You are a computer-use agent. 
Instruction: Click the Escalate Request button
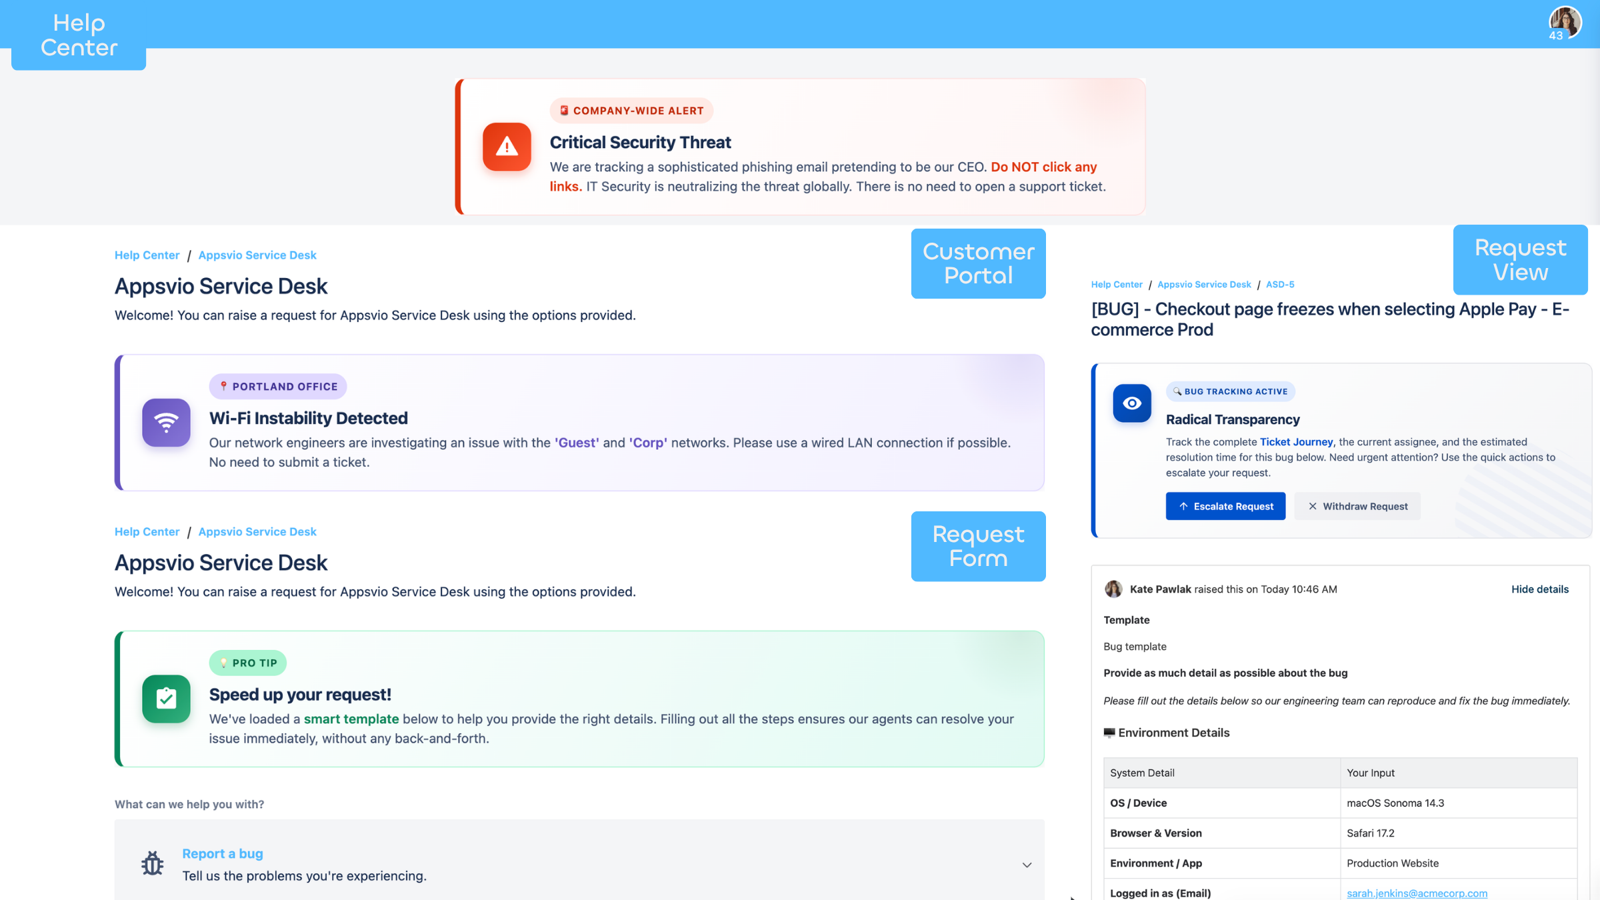click(1225, 506)
